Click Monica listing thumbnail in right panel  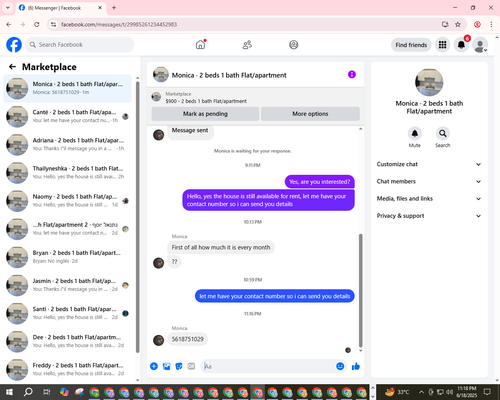(x=429, y=82)
